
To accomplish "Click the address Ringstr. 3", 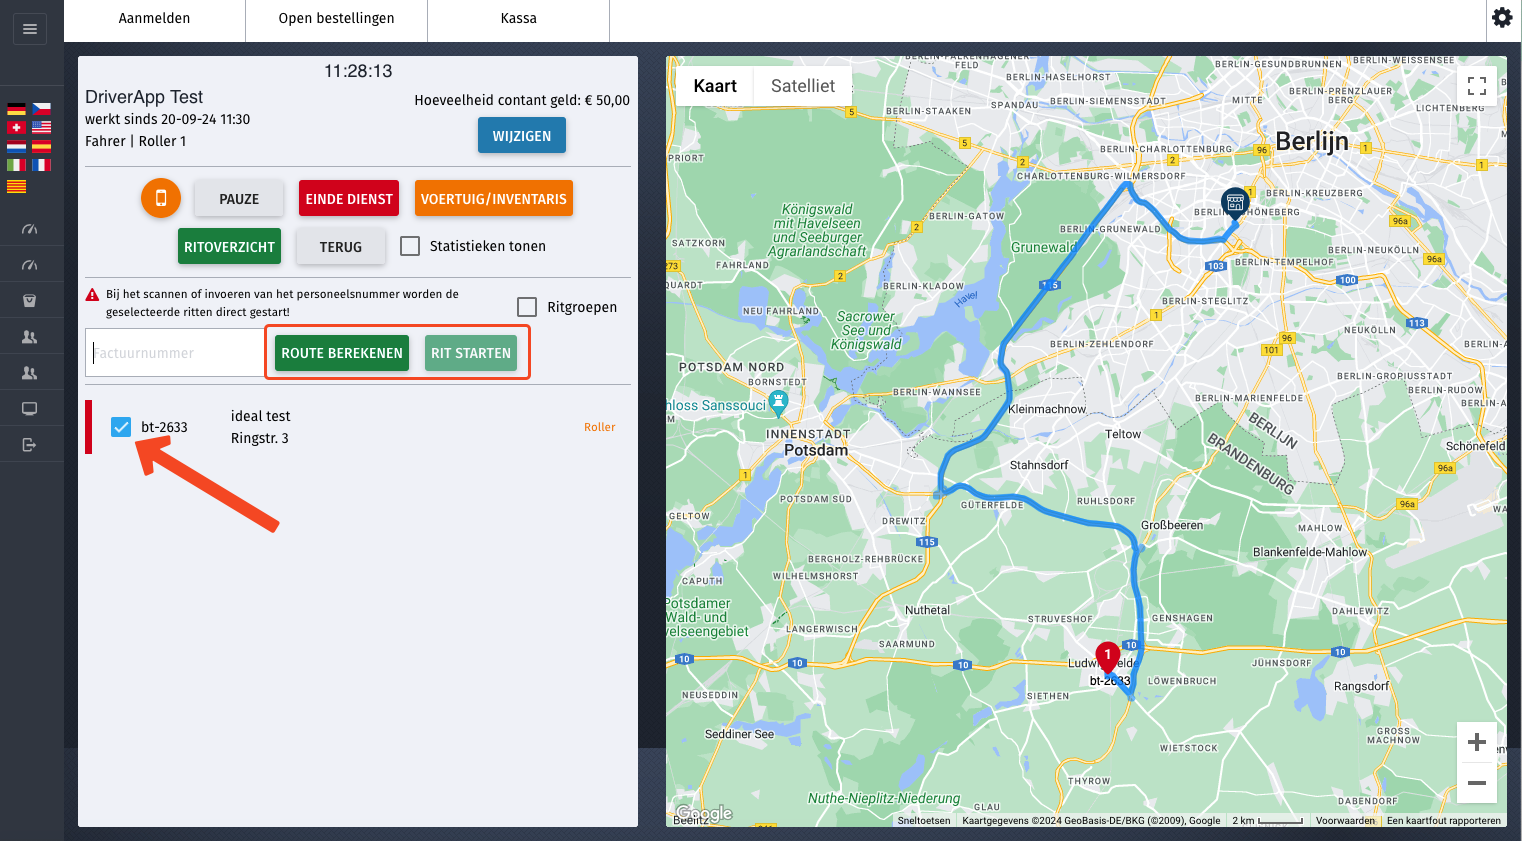I will click(260, 438).
